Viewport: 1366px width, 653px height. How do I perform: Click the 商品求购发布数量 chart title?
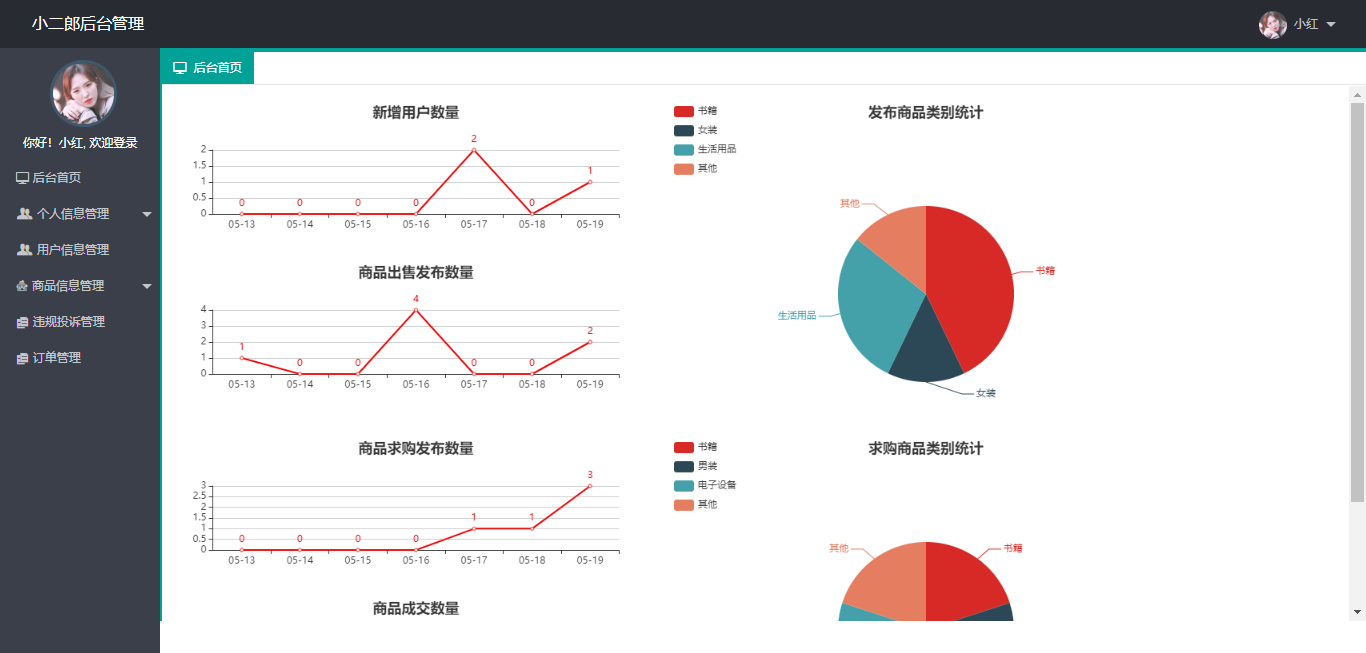(x=416, y=449)
